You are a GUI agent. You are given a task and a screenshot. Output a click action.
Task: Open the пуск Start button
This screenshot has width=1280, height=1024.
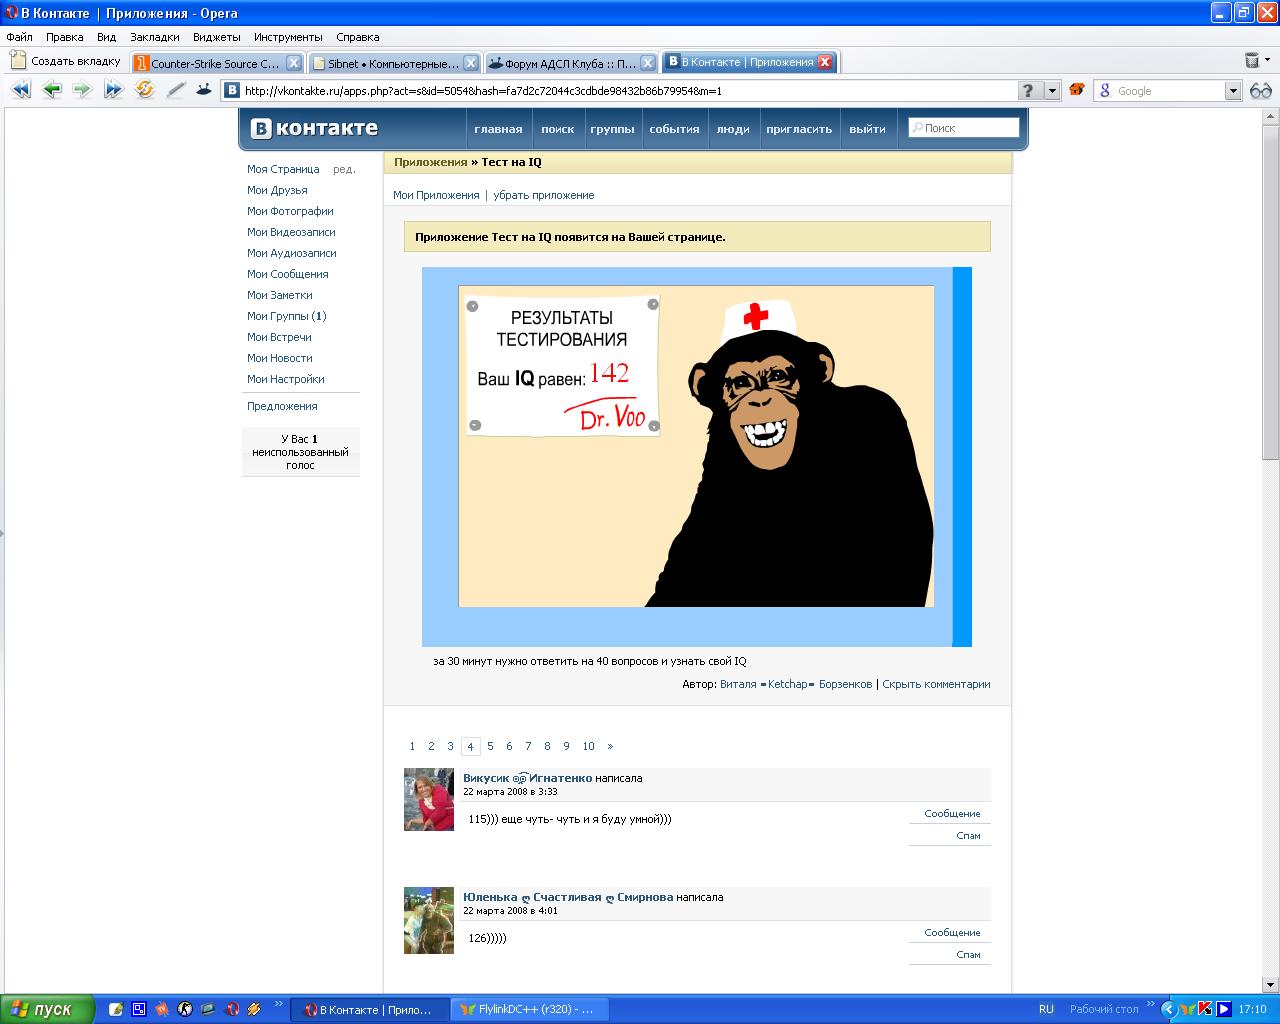tap(48, 1009)
